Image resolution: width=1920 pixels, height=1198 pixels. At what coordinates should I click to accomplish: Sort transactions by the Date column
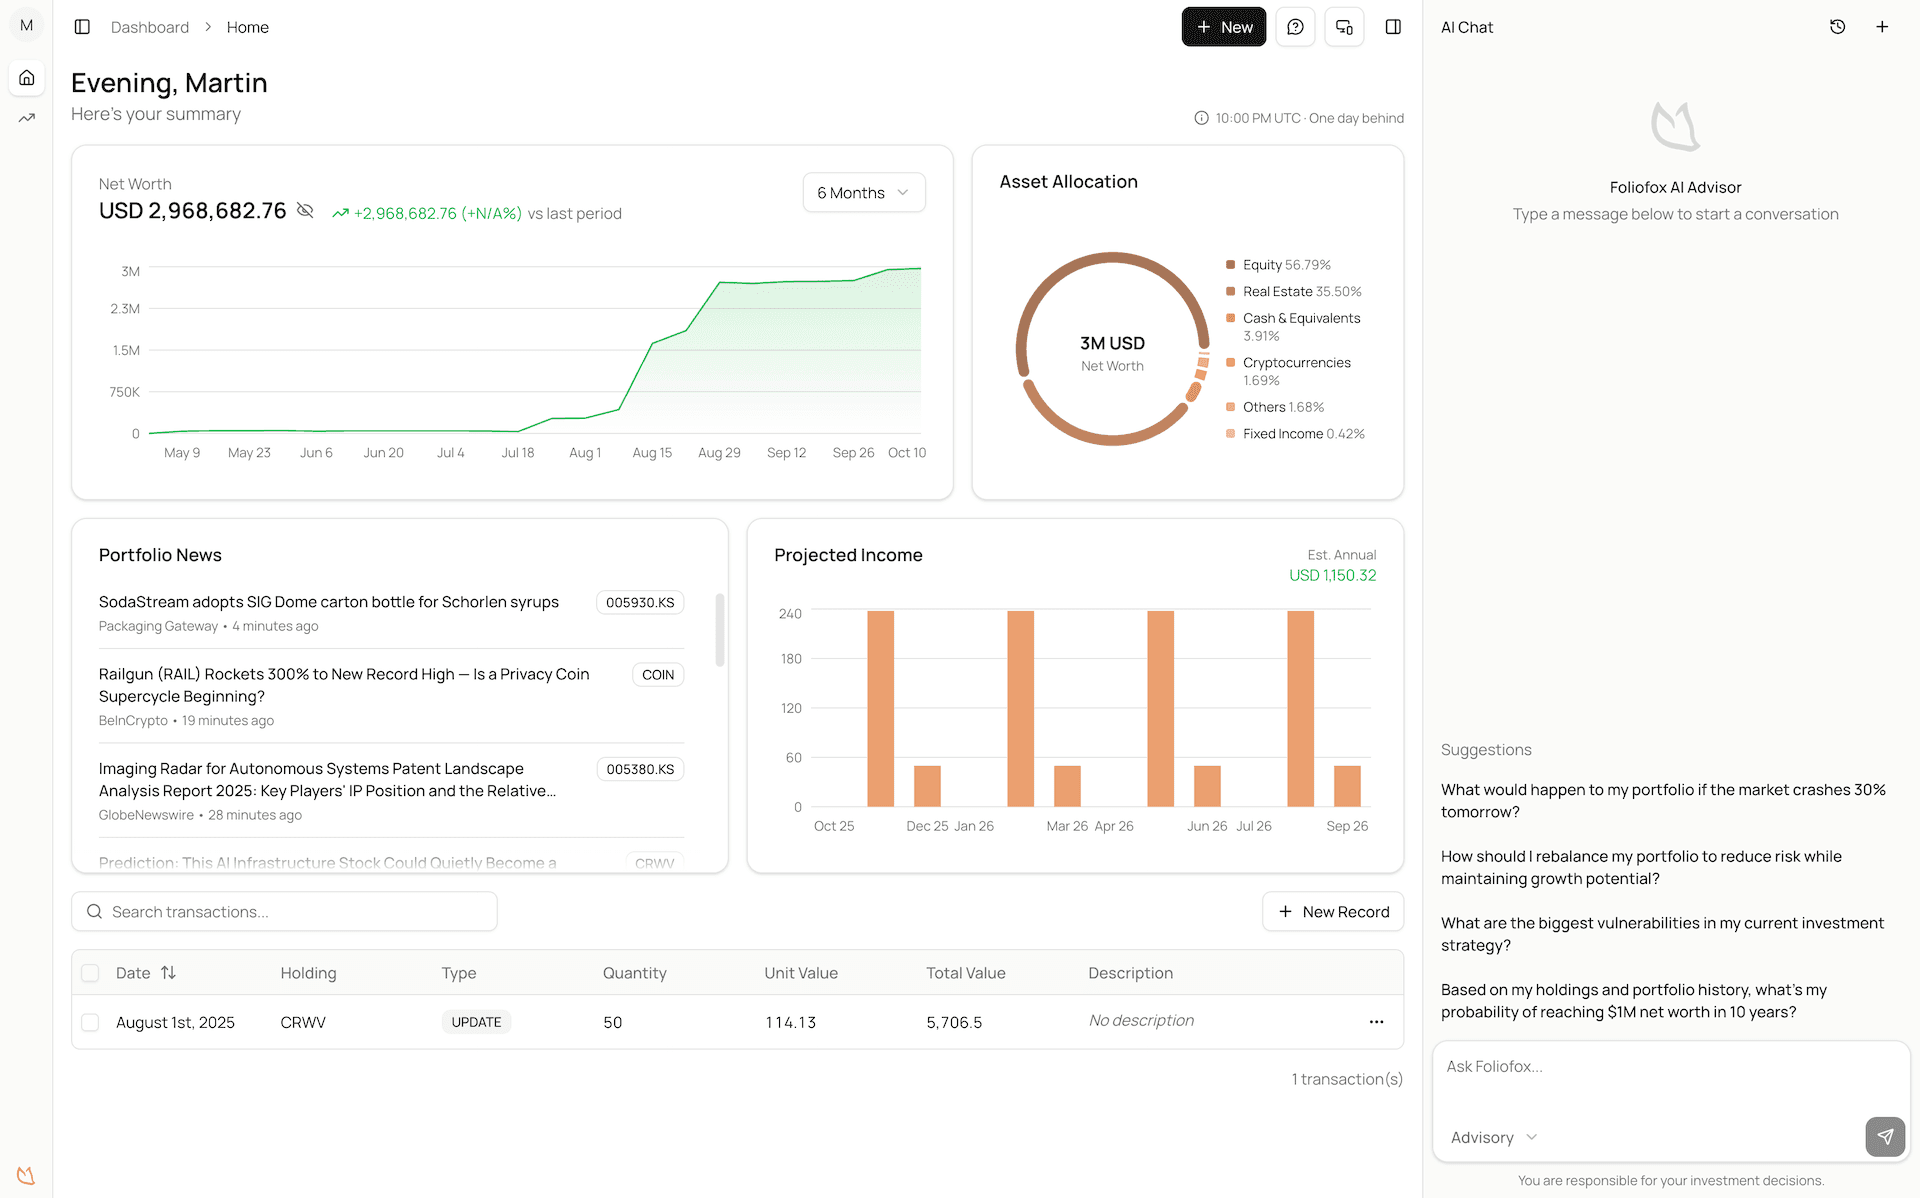pyautogui.click(x=168, y=973)
